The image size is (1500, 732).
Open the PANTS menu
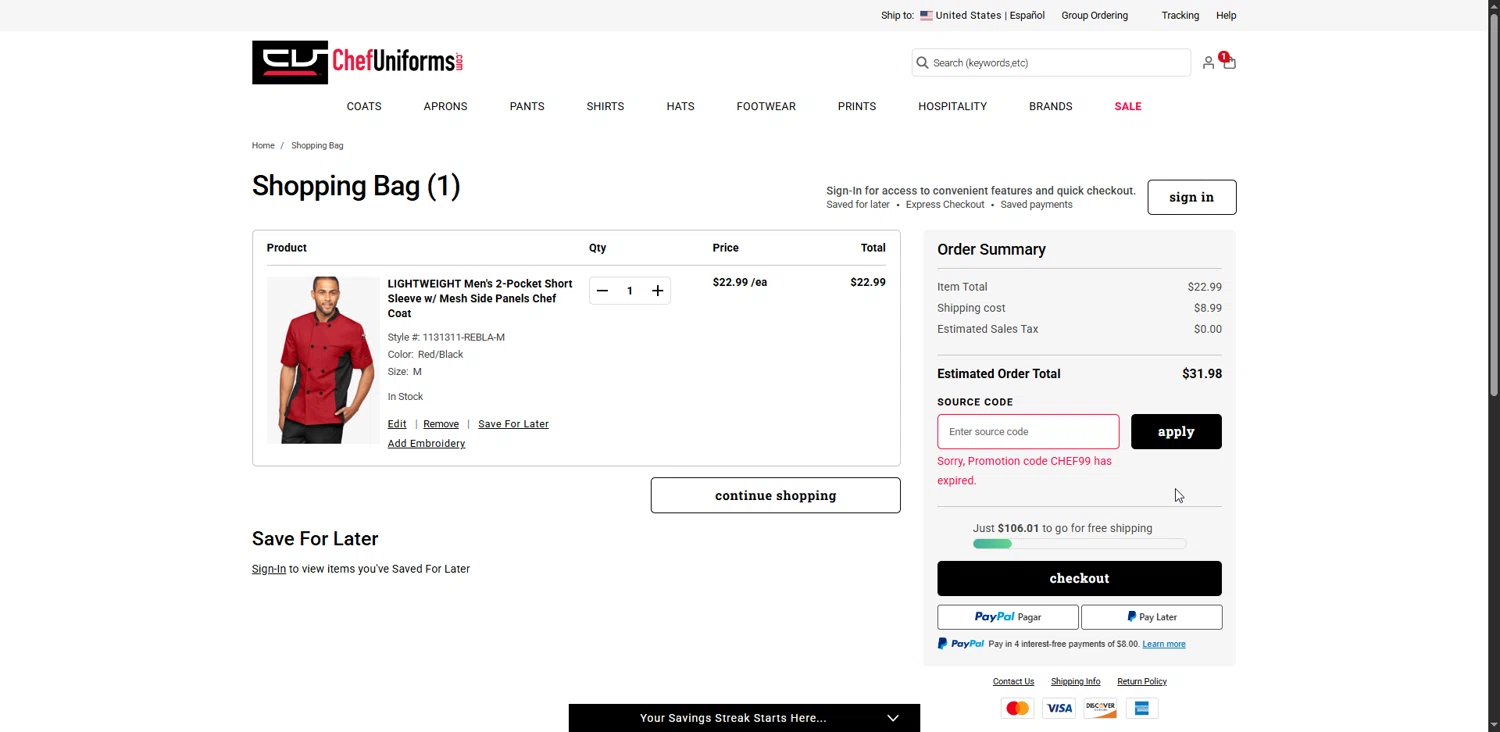coord(527,106)
